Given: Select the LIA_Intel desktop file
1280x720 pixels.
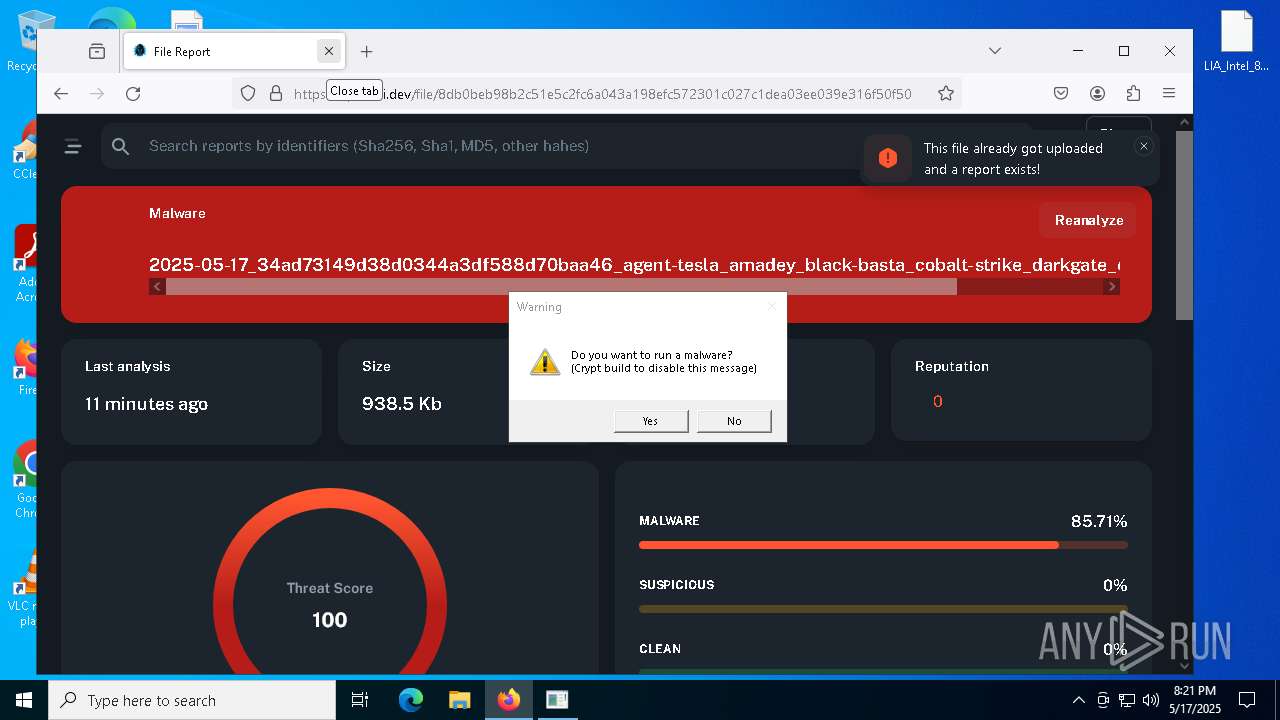Looking at the screenshot, I should tap(1236, 42).
